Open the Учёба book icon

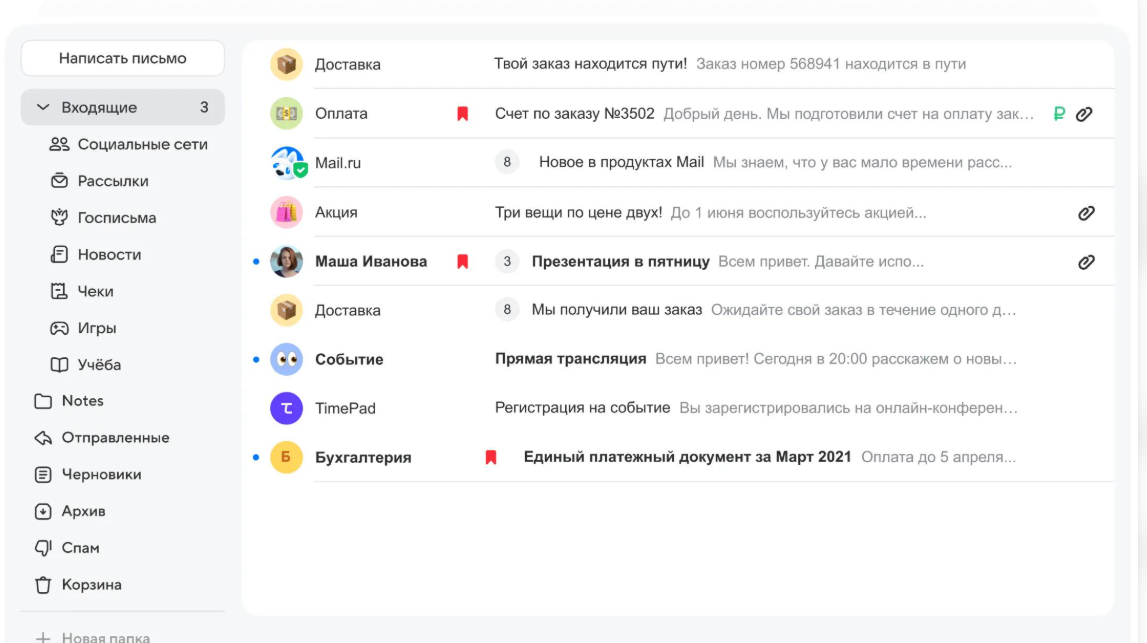pyautogui.click(x=59, y=364)
